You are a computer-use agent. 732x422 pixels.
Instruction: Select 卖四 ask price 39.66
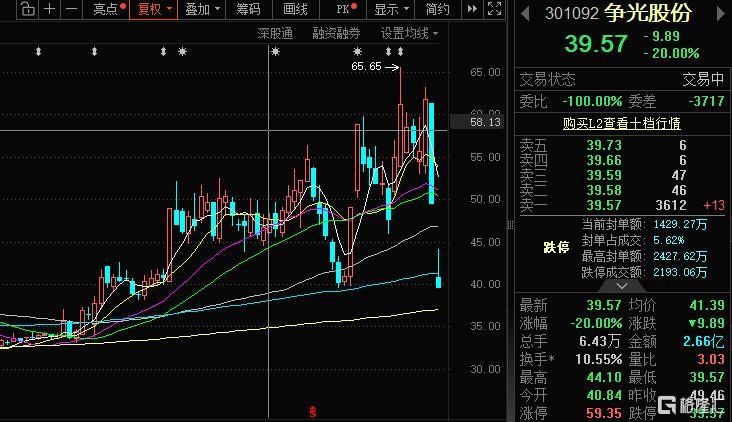pyautogui.click(x=604, y=160)
